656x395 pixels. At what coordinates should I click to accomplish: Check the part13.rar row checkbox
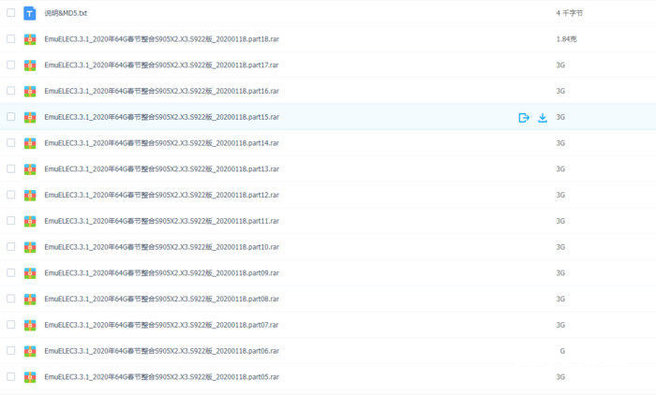11,169
